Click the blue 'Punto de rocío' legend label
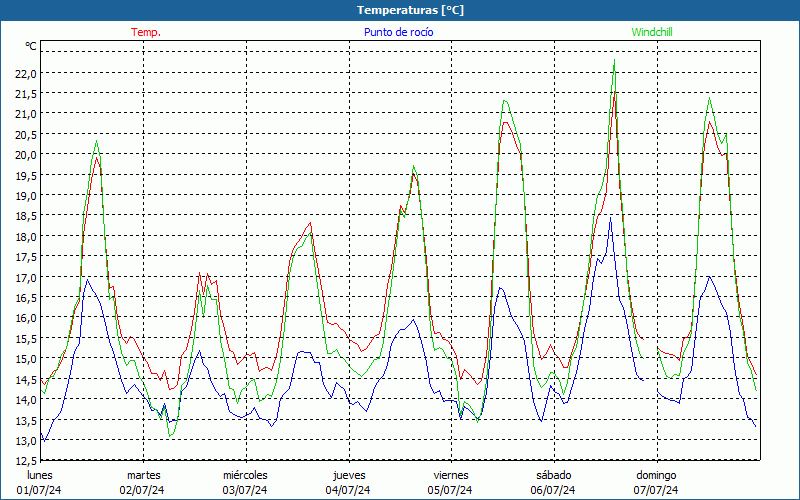 [x=398, y=32]
